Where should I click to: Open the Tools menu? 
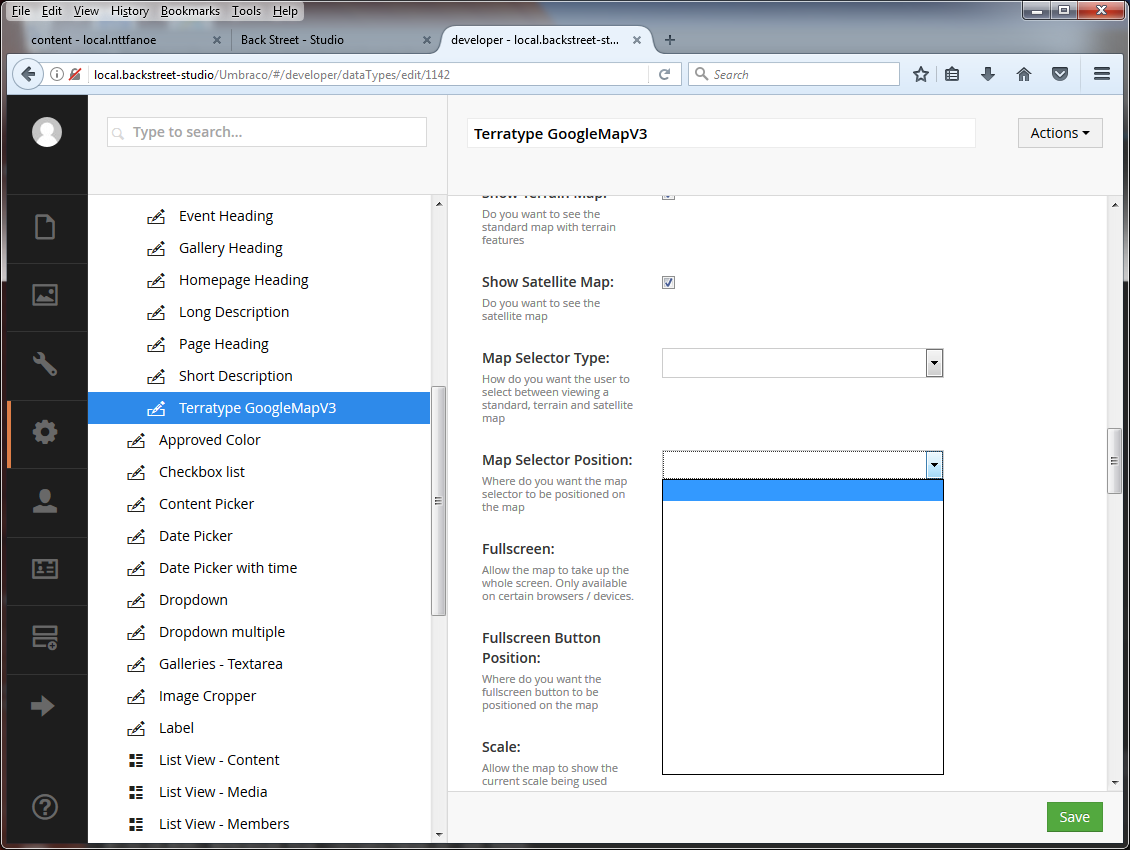click(246, 11)
